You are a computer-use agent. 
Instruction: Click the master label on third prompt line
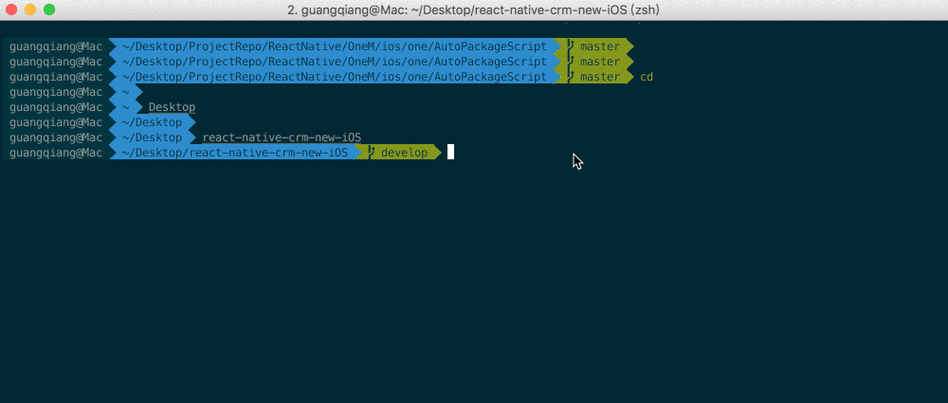coord(600,77)
